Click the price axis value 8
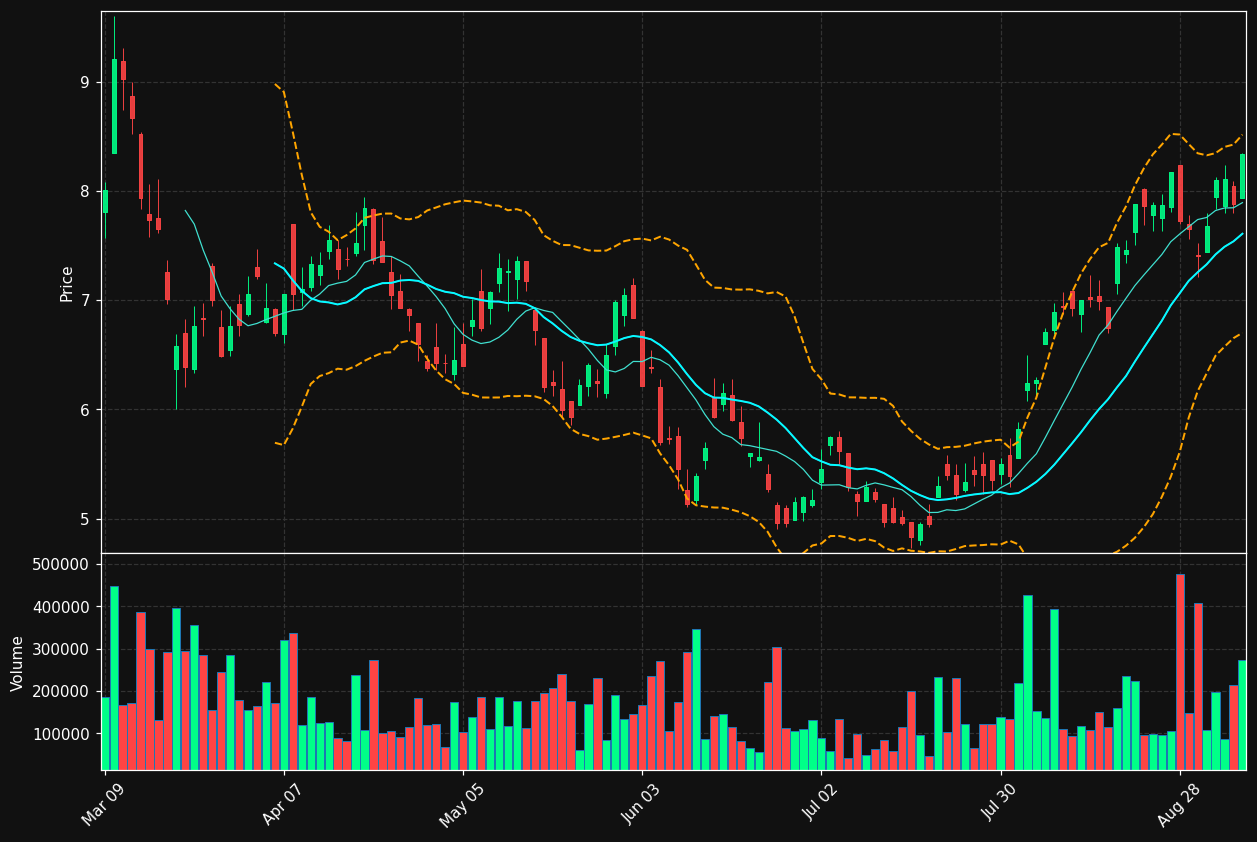Screen dimensions: 1257x842 [84, 191]
